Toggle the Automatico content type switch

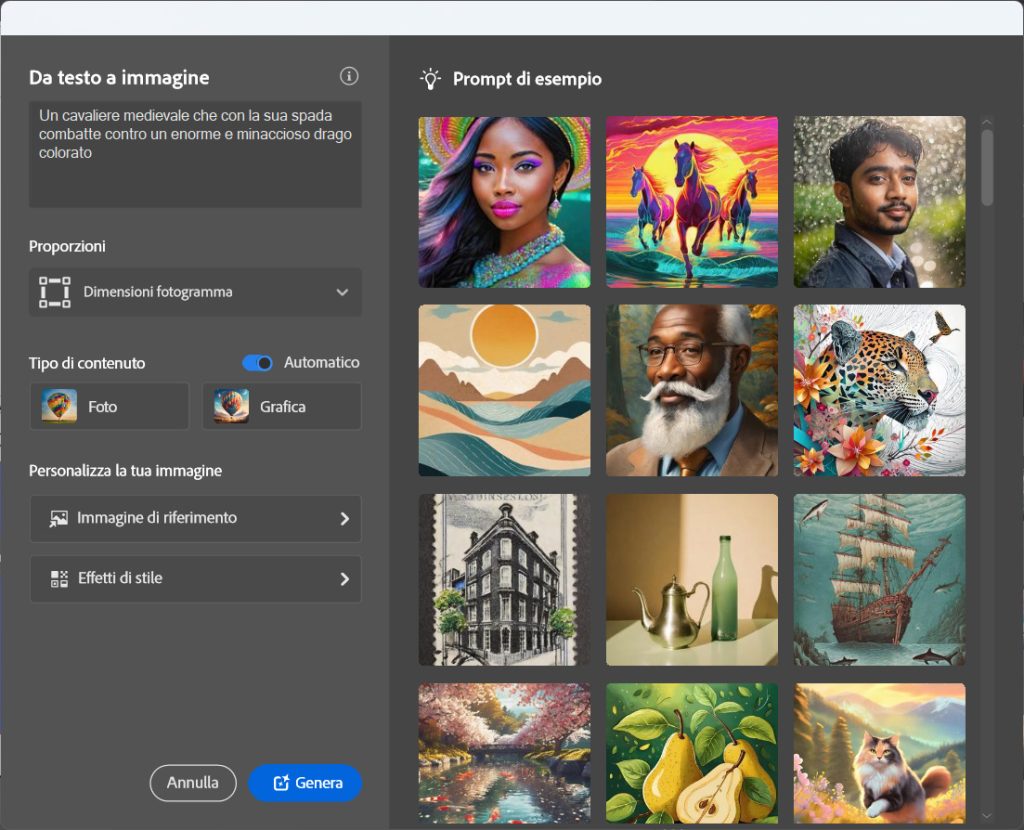click(257, 363)
